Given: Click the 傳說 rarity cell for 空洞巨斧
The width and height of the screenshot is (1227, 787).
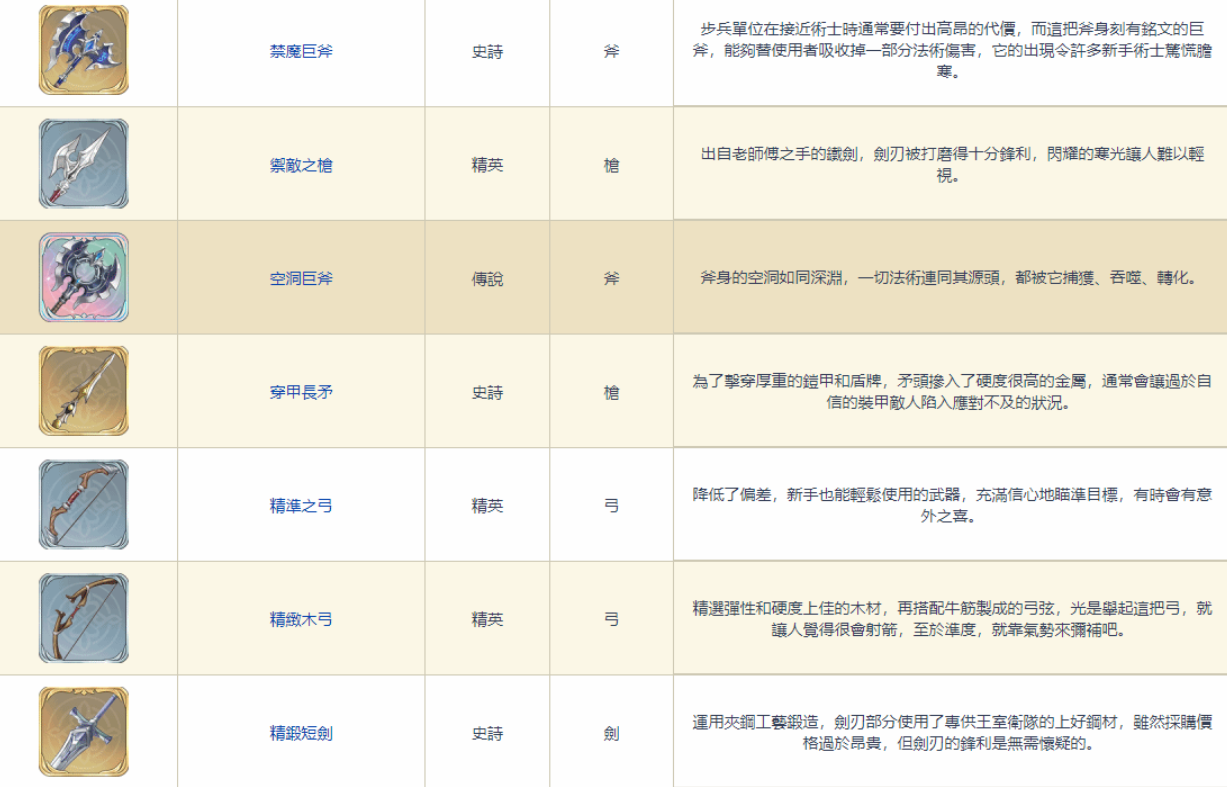Looking at the screenshot, I should (x=487, y=279).
